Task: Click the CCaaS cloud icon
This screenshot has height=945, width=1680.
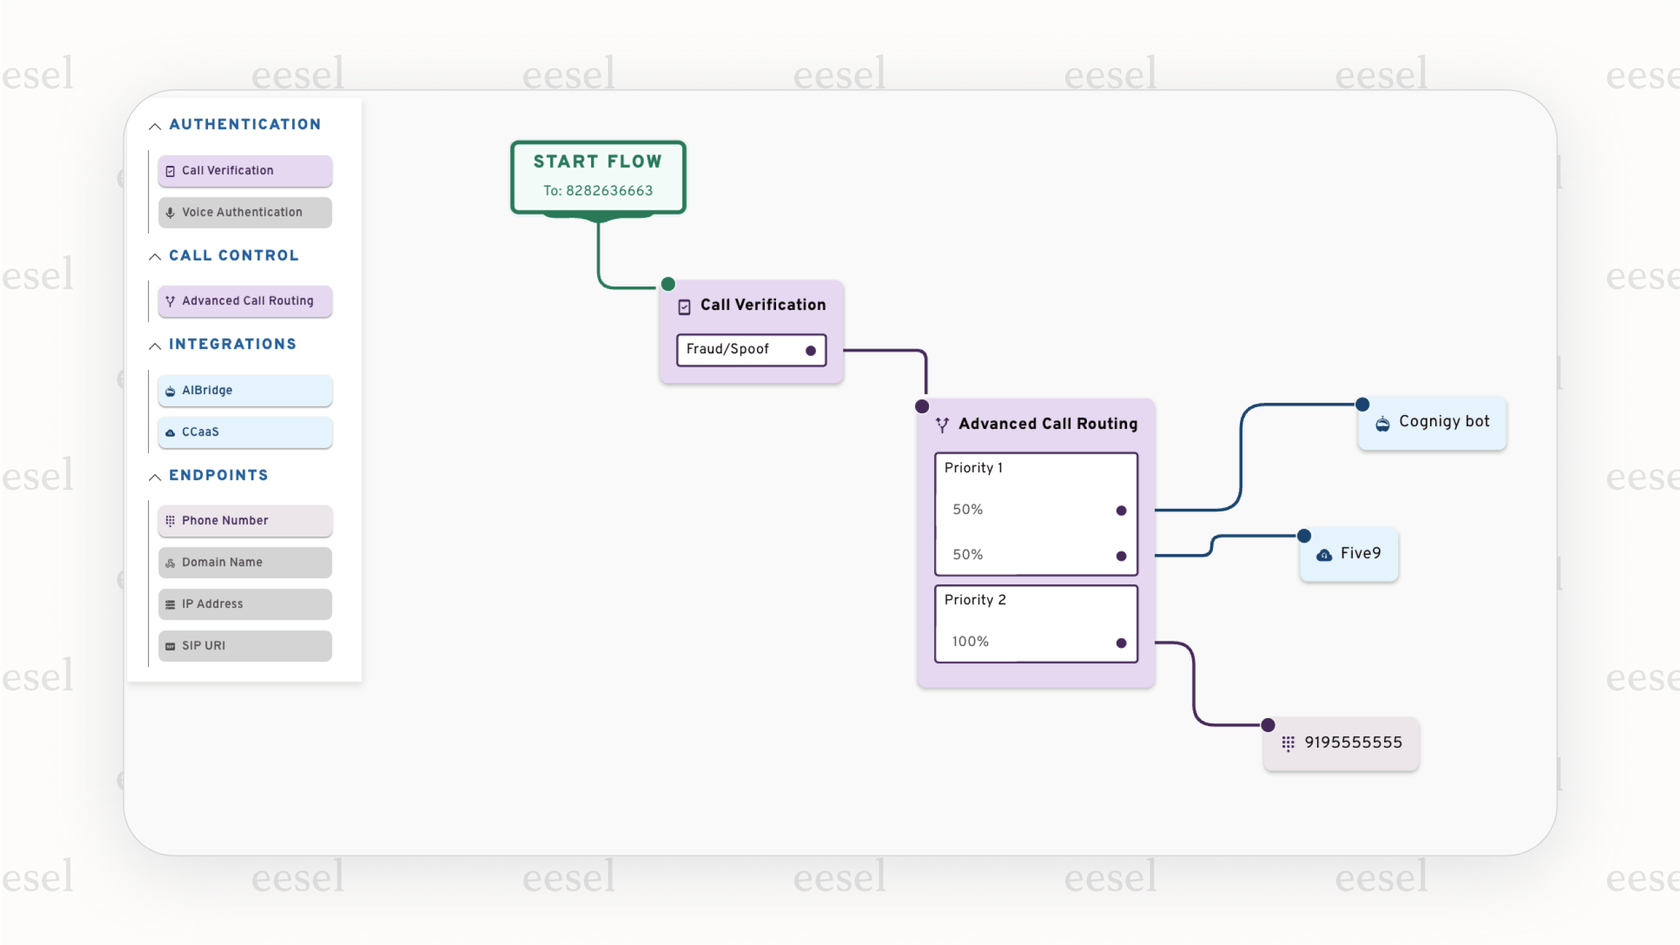Action: (x=170, y=432)
